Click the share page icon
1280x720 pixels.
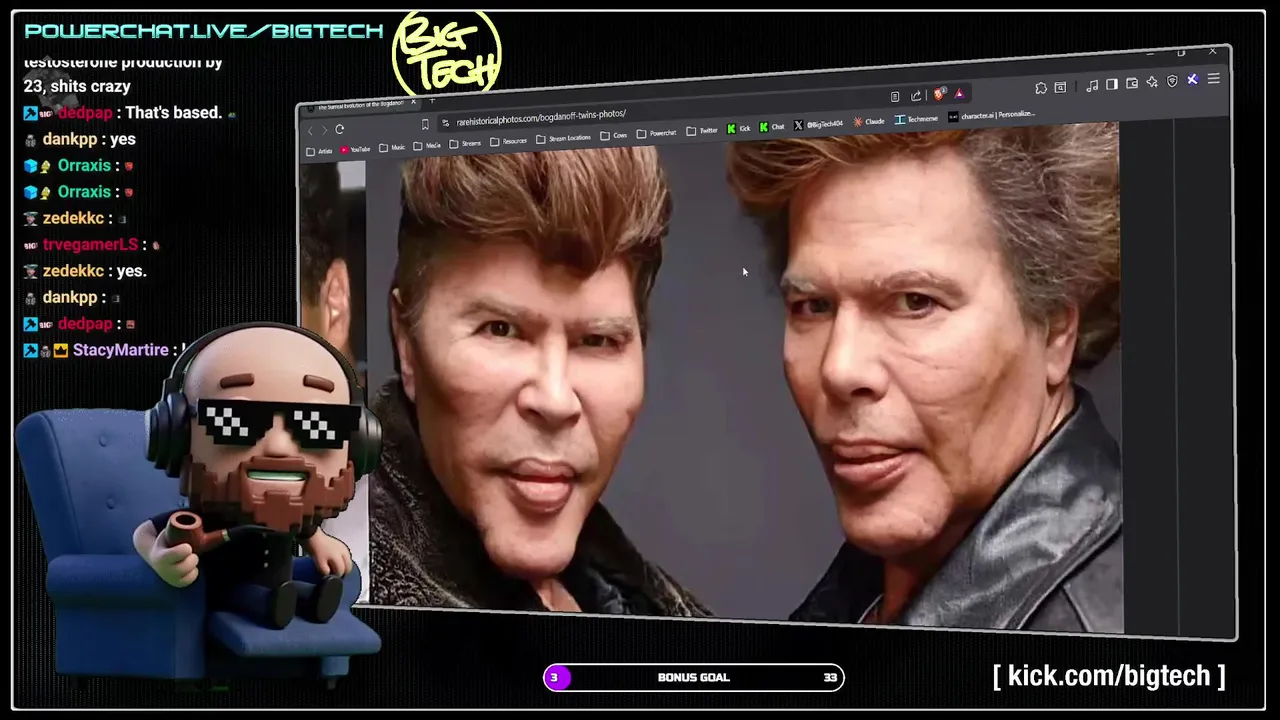click(x=915, y=96)
